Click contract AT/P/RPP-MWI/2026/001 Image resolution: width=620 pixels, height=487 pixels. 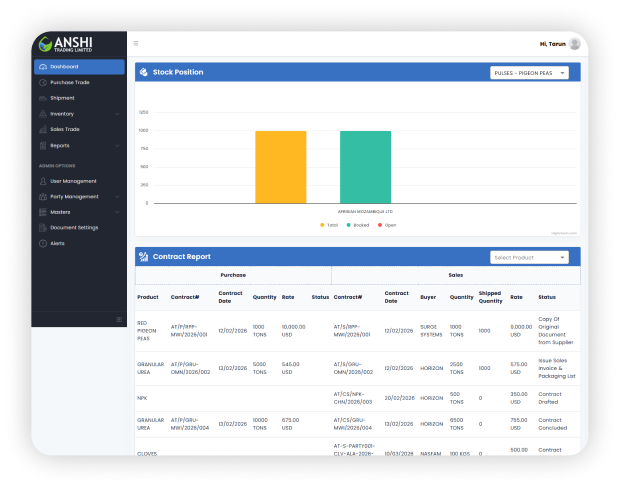189,331
